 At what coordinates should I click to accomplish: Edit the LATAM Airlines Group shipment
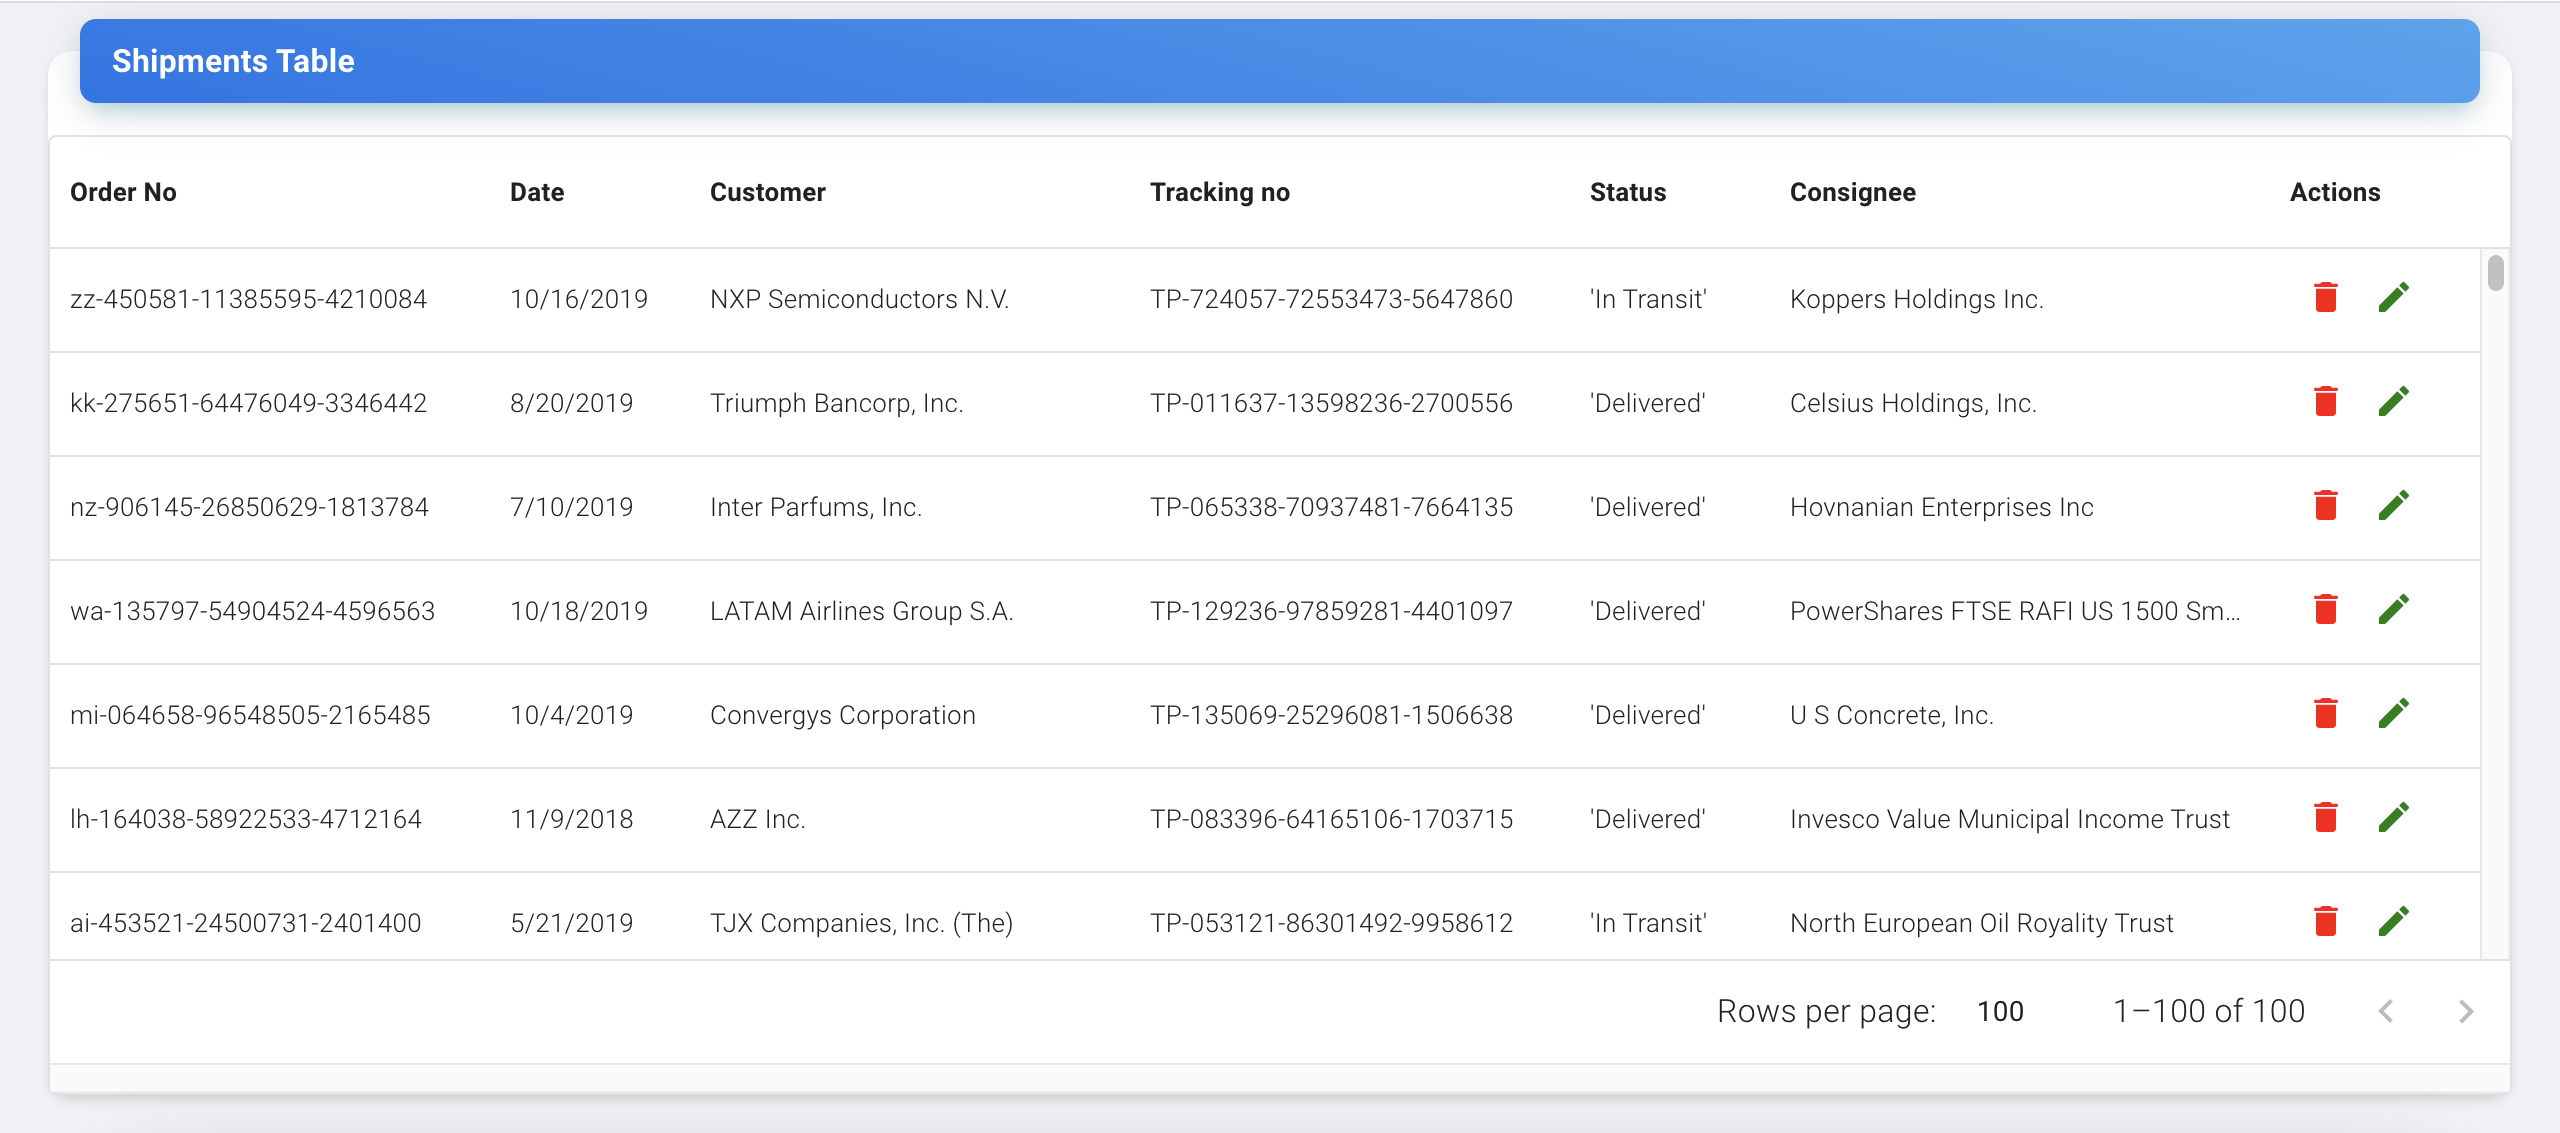tap(2395, 609)
